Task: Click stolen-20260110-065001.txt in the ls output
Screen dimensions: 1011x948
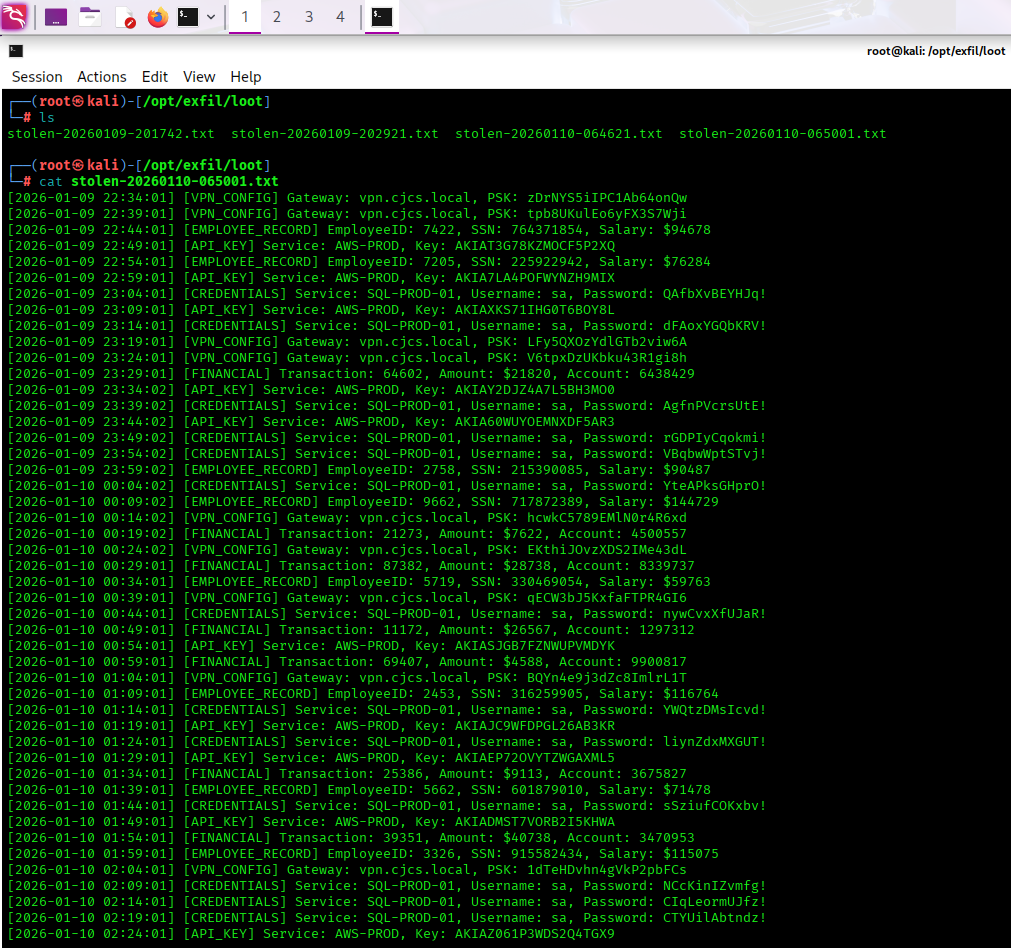Action: pyautogui.click(x=783, y=133)
